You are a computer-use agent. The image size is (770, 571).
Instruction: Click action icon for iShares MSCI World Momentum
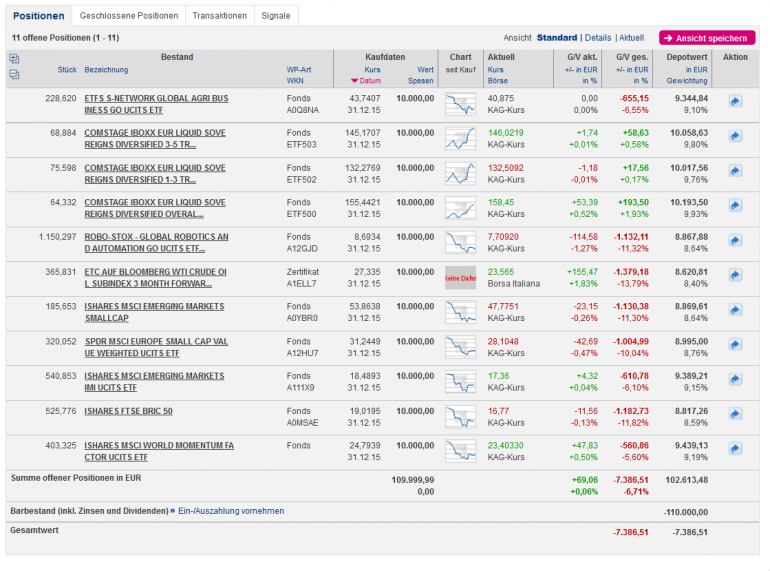pyautogui.click(x=735, y=450)
